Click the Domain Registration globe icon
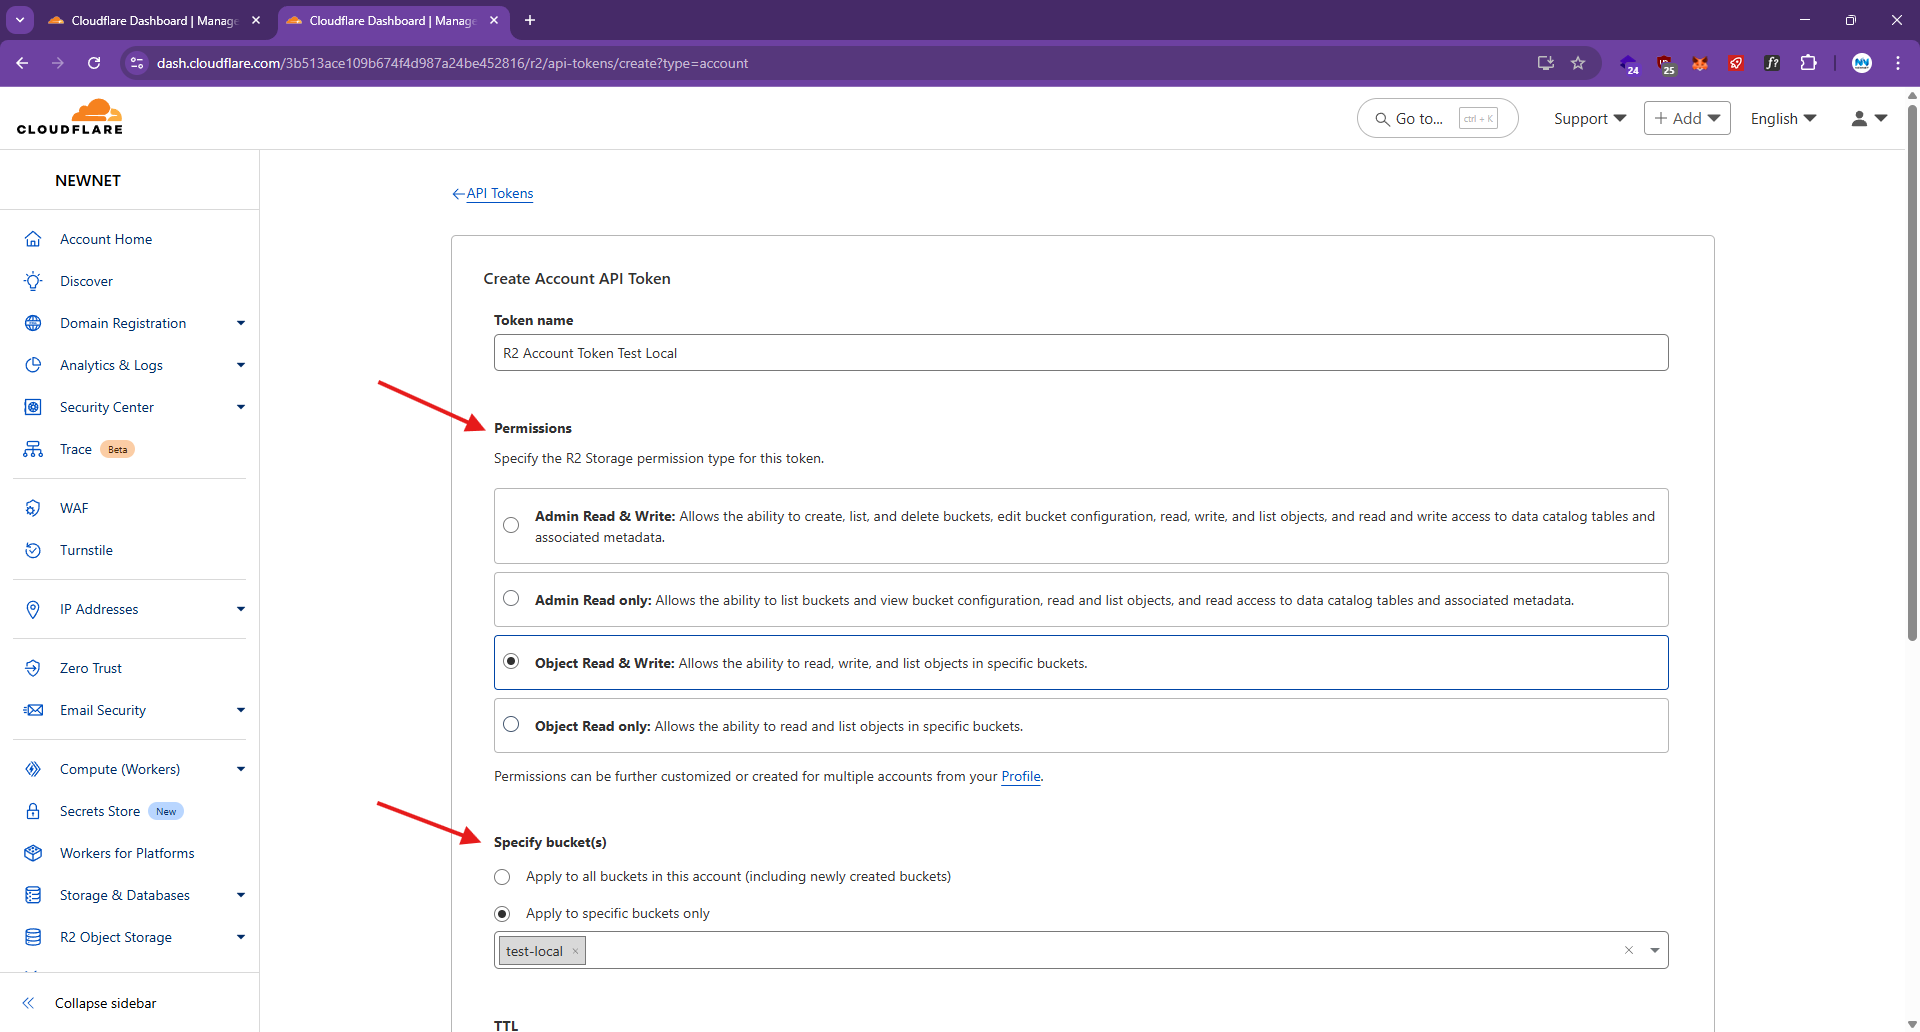 [x=33, y=323]
